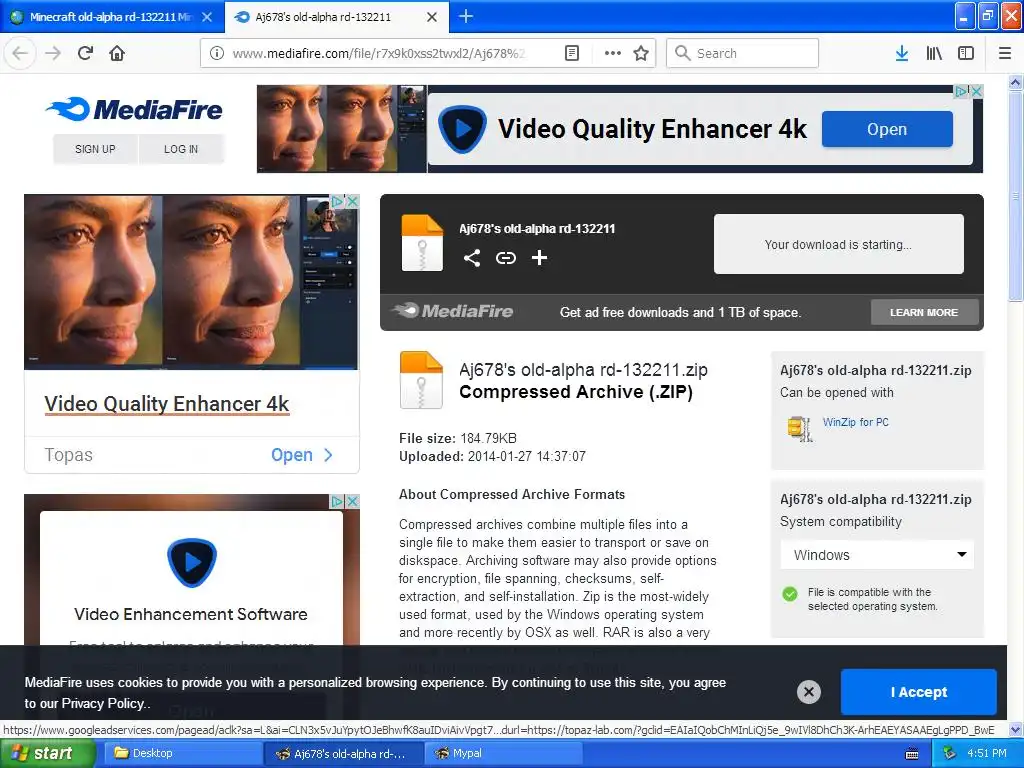Click the taskbar clock 4:51 PM
The width and height of the screenshot is (1024, 768).
(x=987, y=753)
